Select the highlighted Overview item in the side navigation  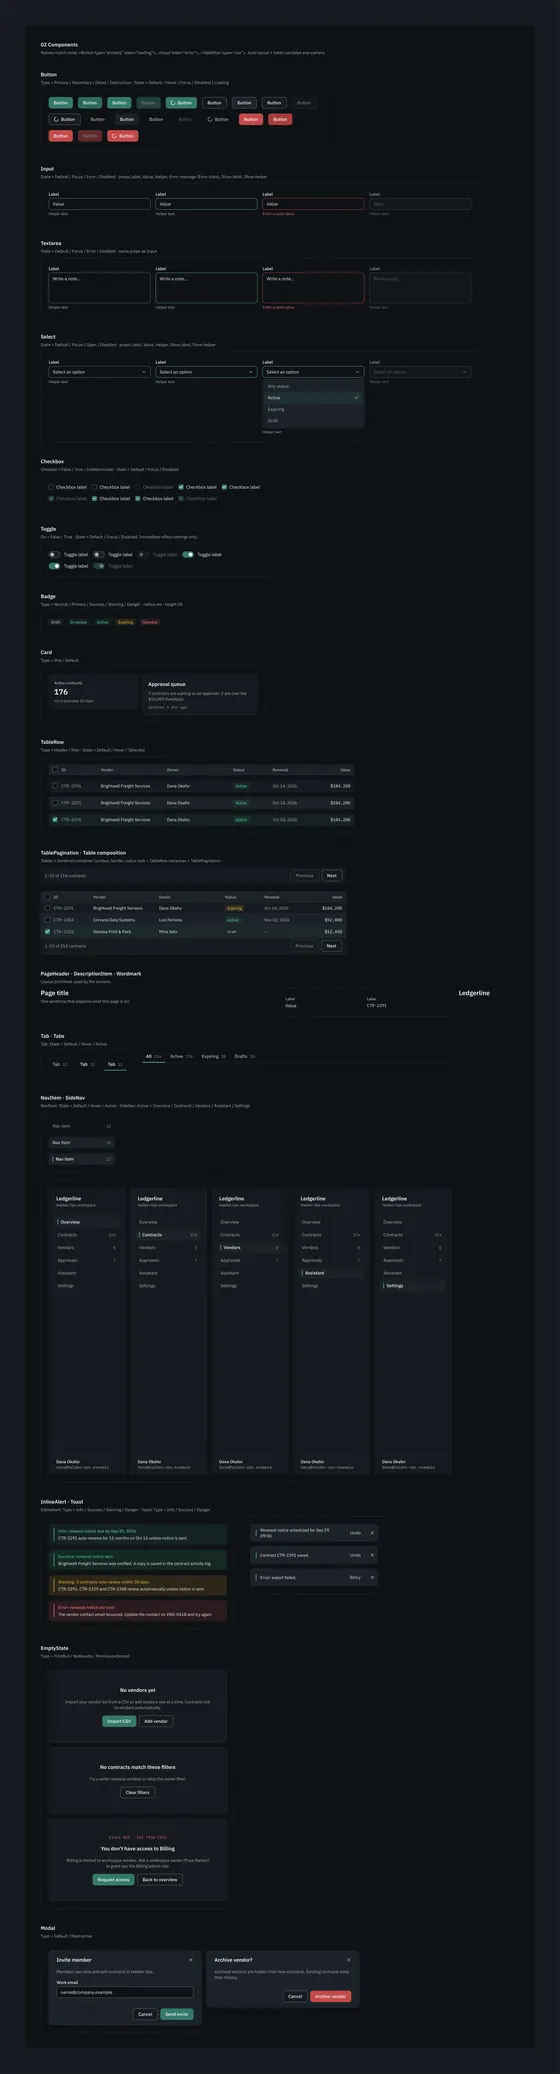86,1222
